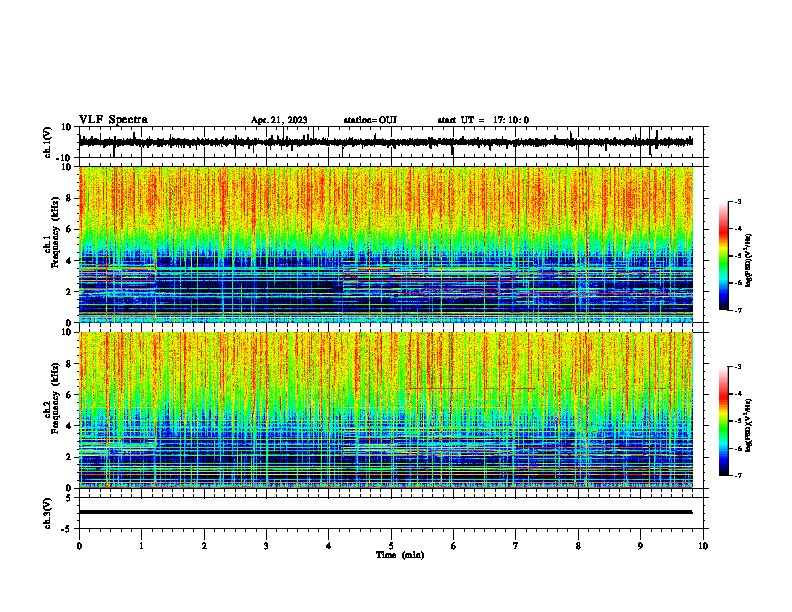Pick the ch.1 spectrogram color bar
Image resolution: width=792 pixels, height=612 pixels.
724,256
